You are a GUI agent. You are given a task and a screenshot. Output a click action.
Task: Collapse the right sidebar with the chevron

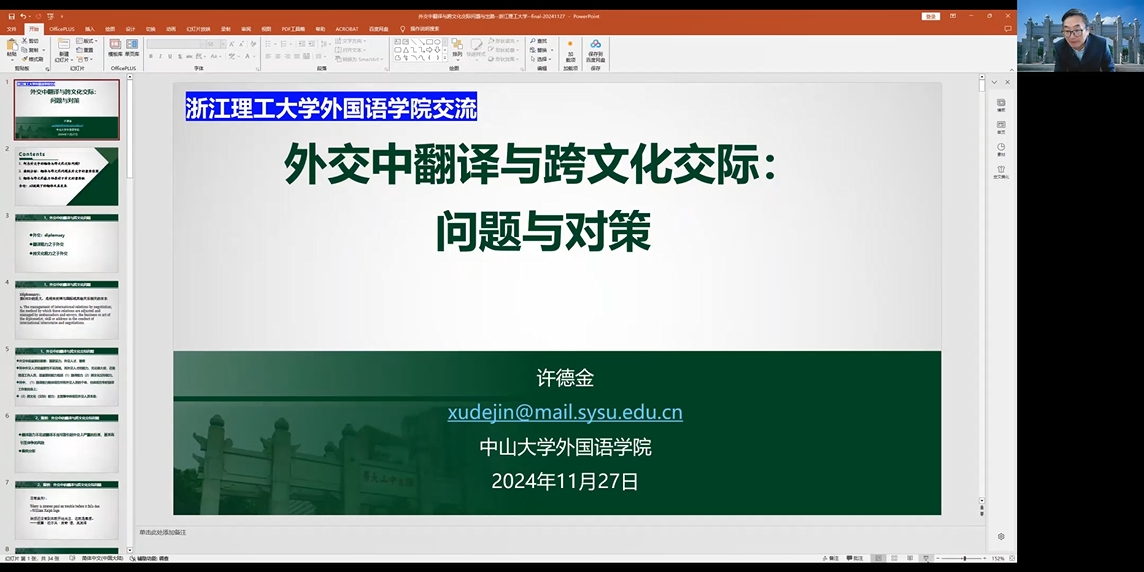coord(993,82)
